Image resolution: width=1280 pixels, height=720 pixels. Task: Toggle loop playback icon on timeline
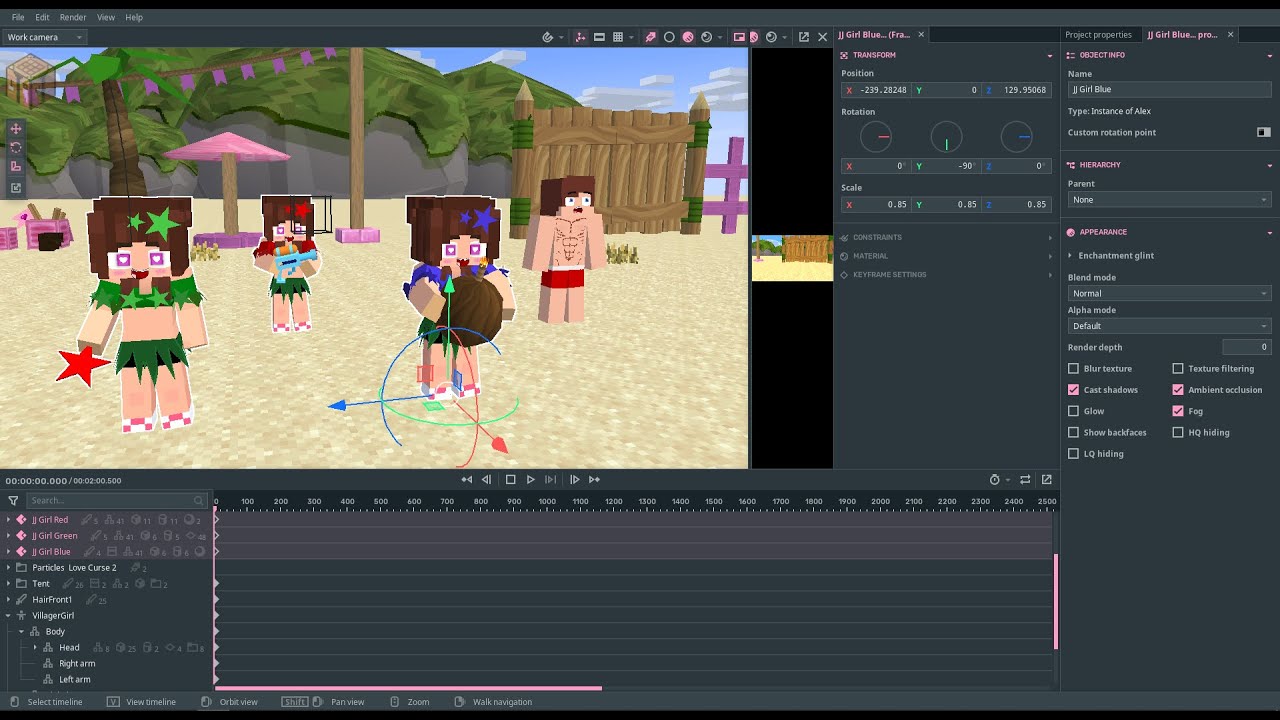[1025, 480]
